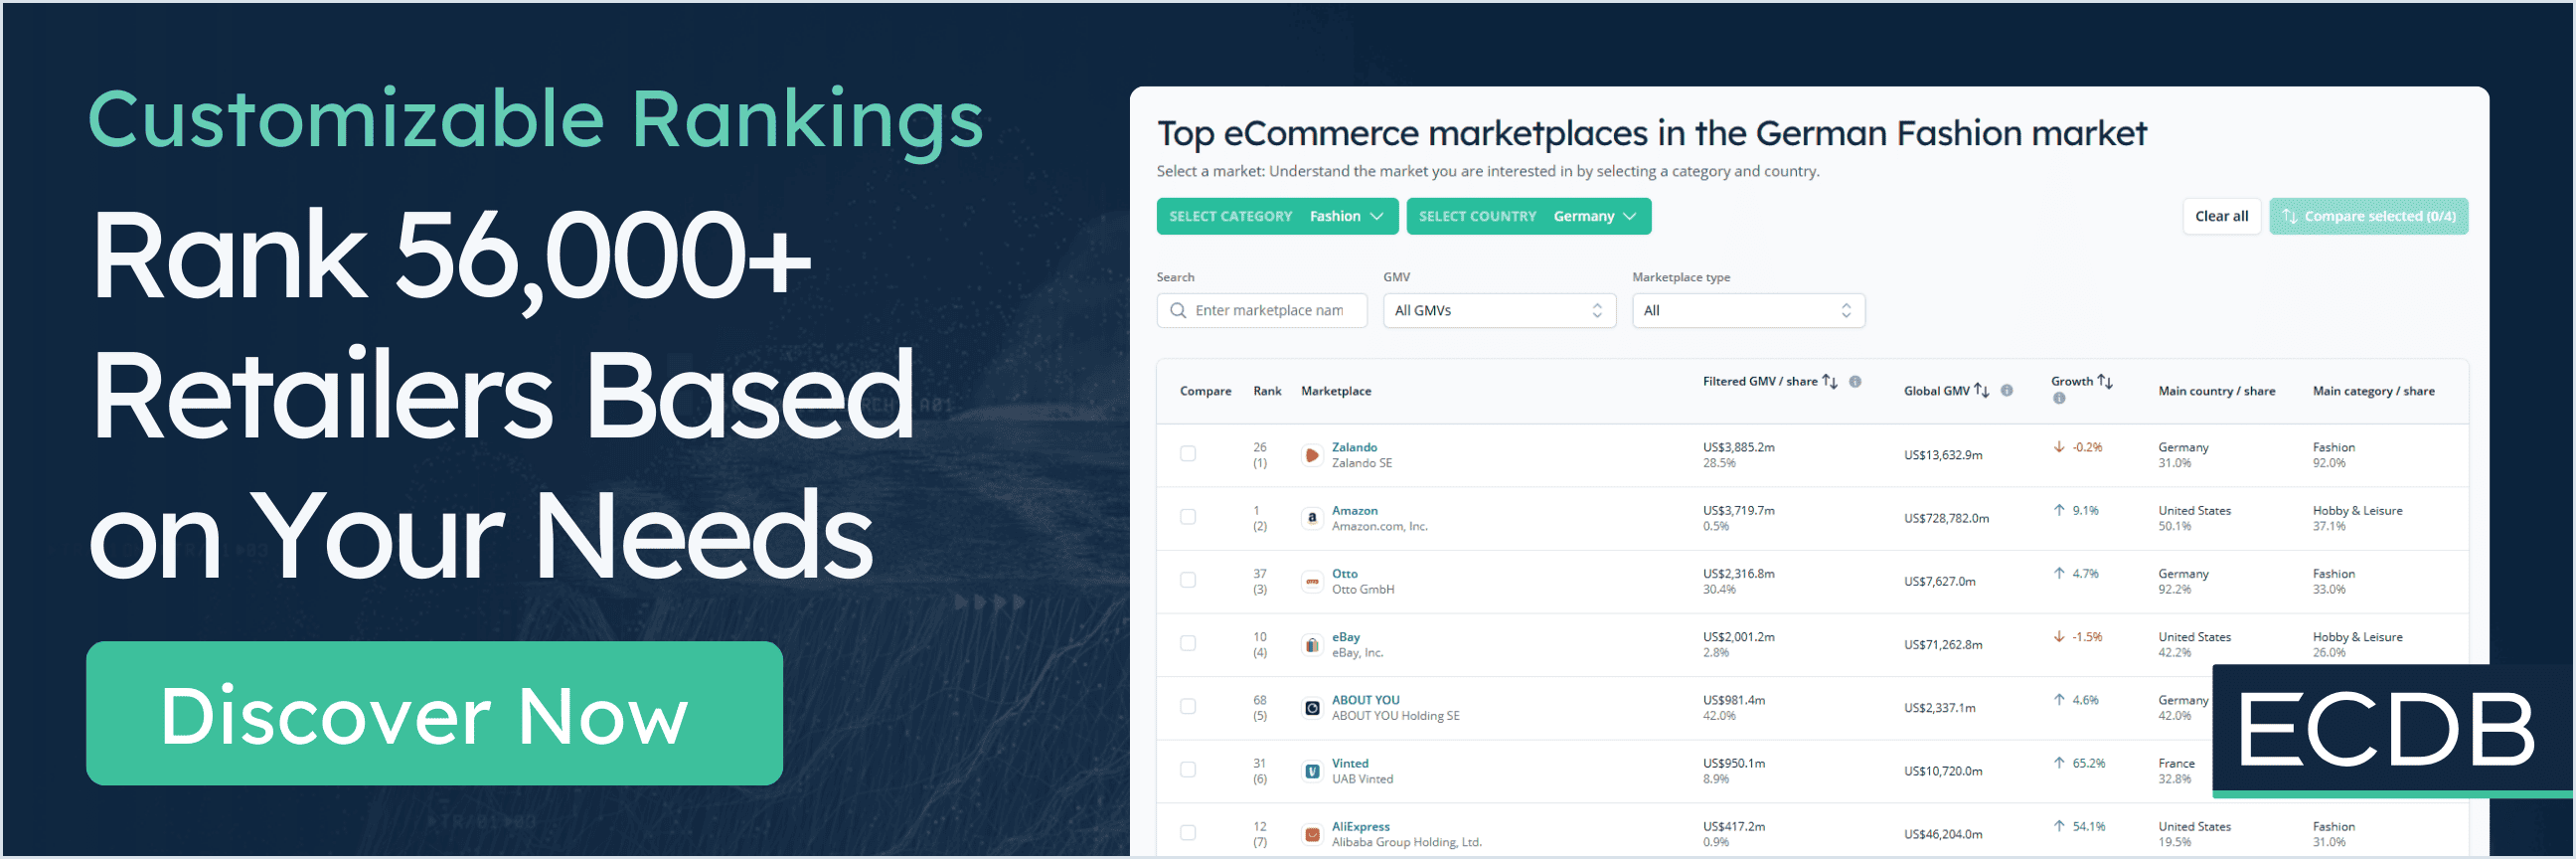Click the Clear all button
The width and height of the screenshot is (2576, 859).
[x=2221, y=216]
